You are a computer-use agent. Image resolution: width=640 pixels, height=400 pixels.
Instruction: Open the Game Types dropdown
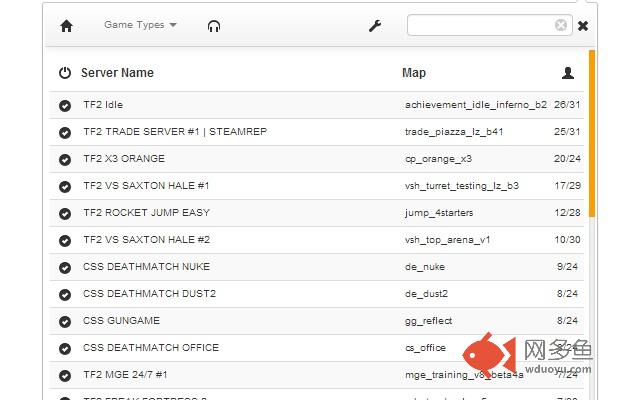(140, 25)
